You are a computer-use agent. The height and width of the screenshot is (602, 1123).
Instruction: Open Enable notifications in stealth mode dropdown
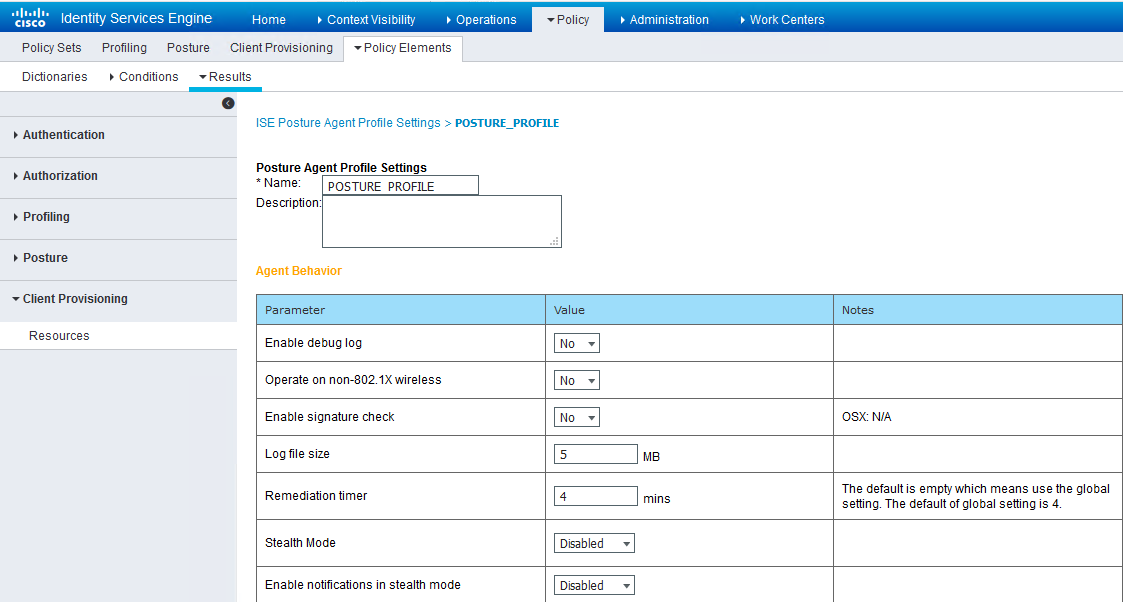pos(594,586)
